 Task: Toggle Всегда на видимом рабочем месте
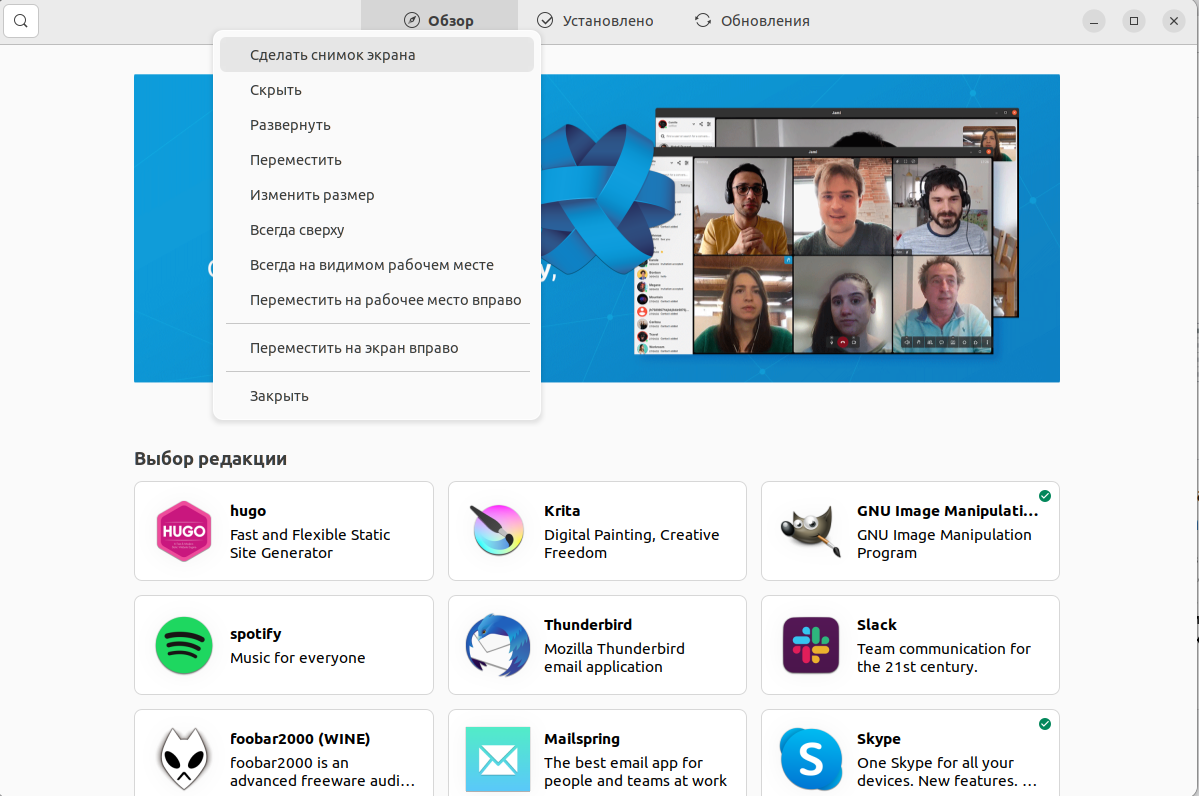click(x=377, y=265)
